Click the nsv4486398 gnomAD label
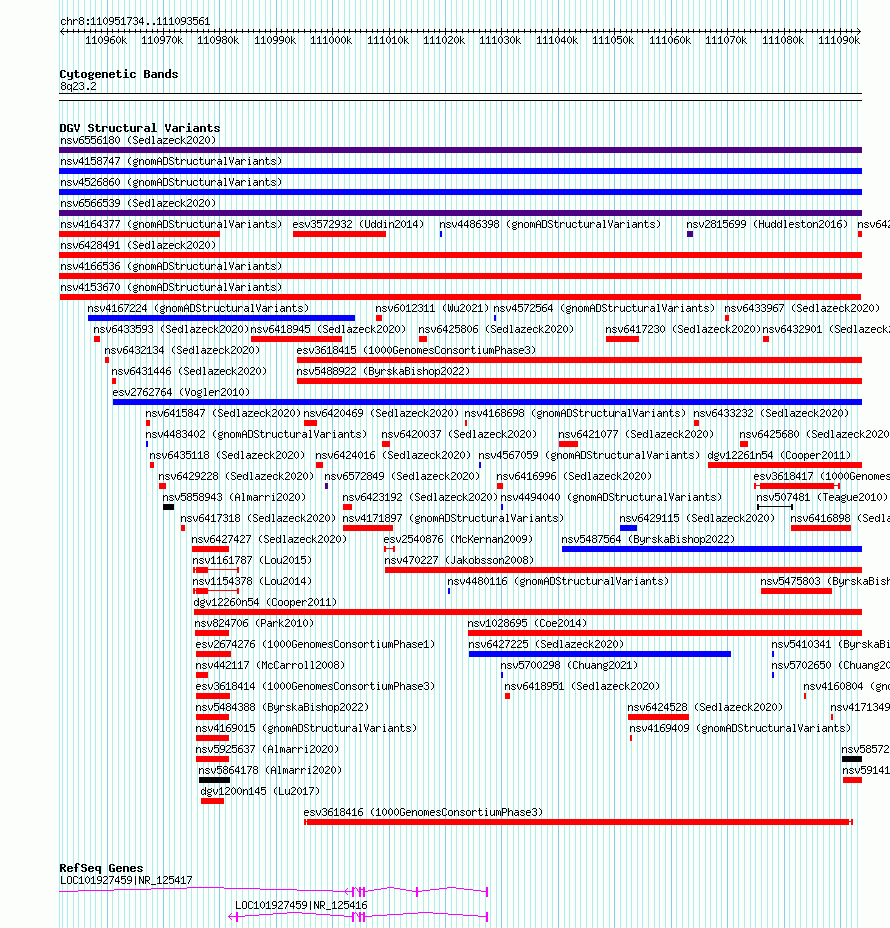This screenshot has width=890, height=928. [550, 224]
